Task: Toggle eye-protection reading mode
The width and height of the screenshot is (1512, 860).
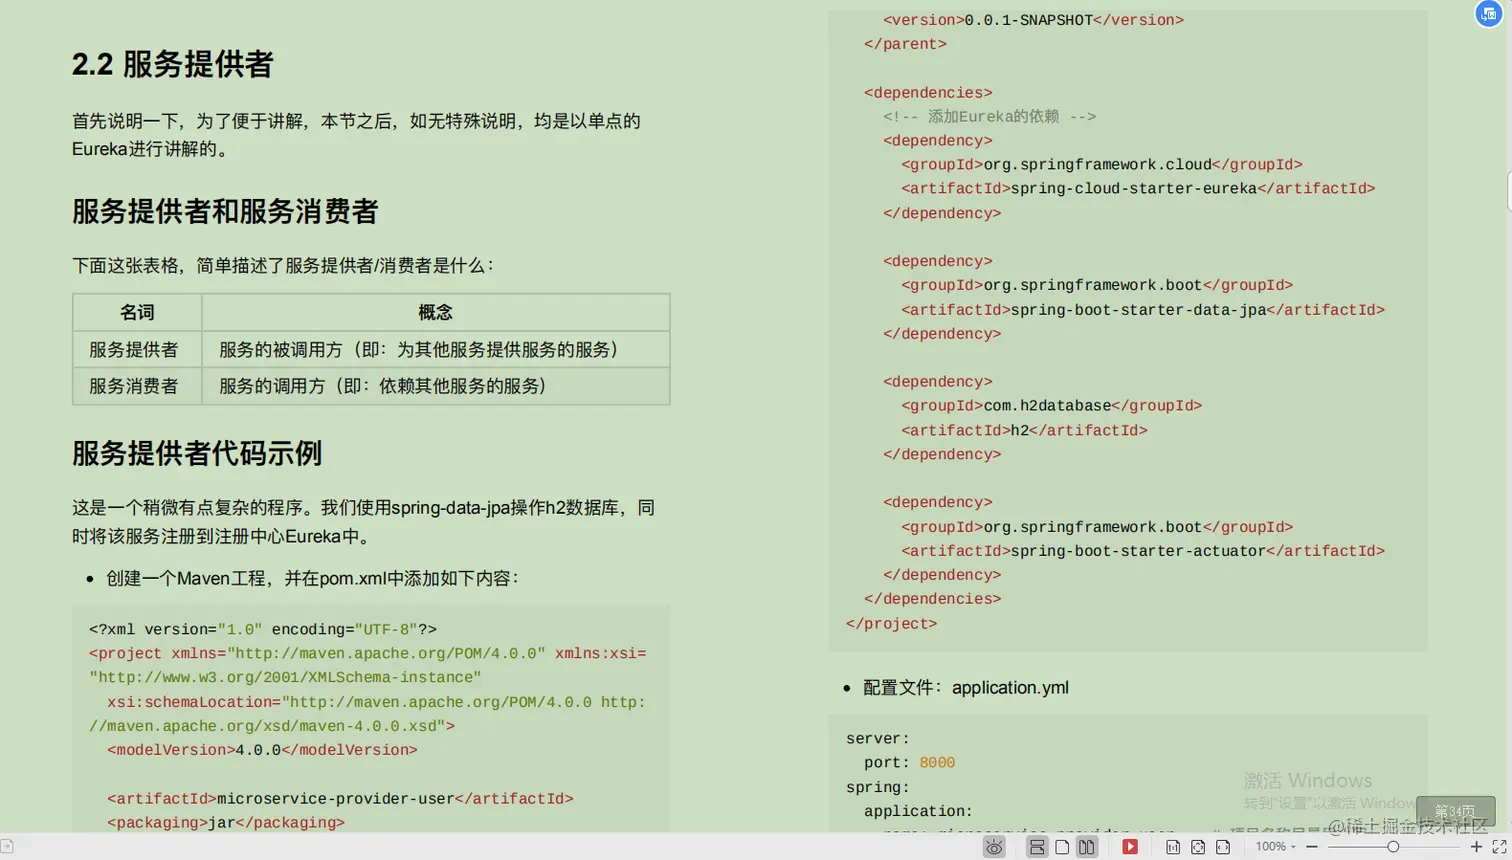Action: 995,846
